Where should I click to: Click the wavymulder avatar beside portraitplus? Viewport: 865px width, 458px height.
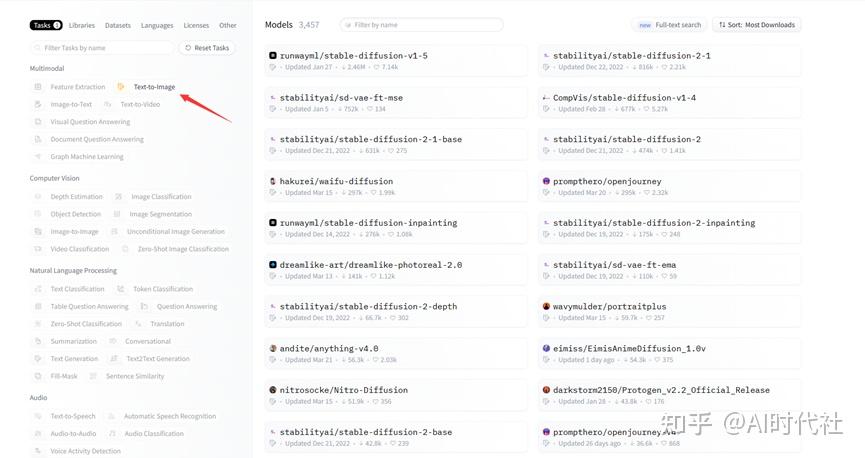pyautogui.click(x=546, y=306)
